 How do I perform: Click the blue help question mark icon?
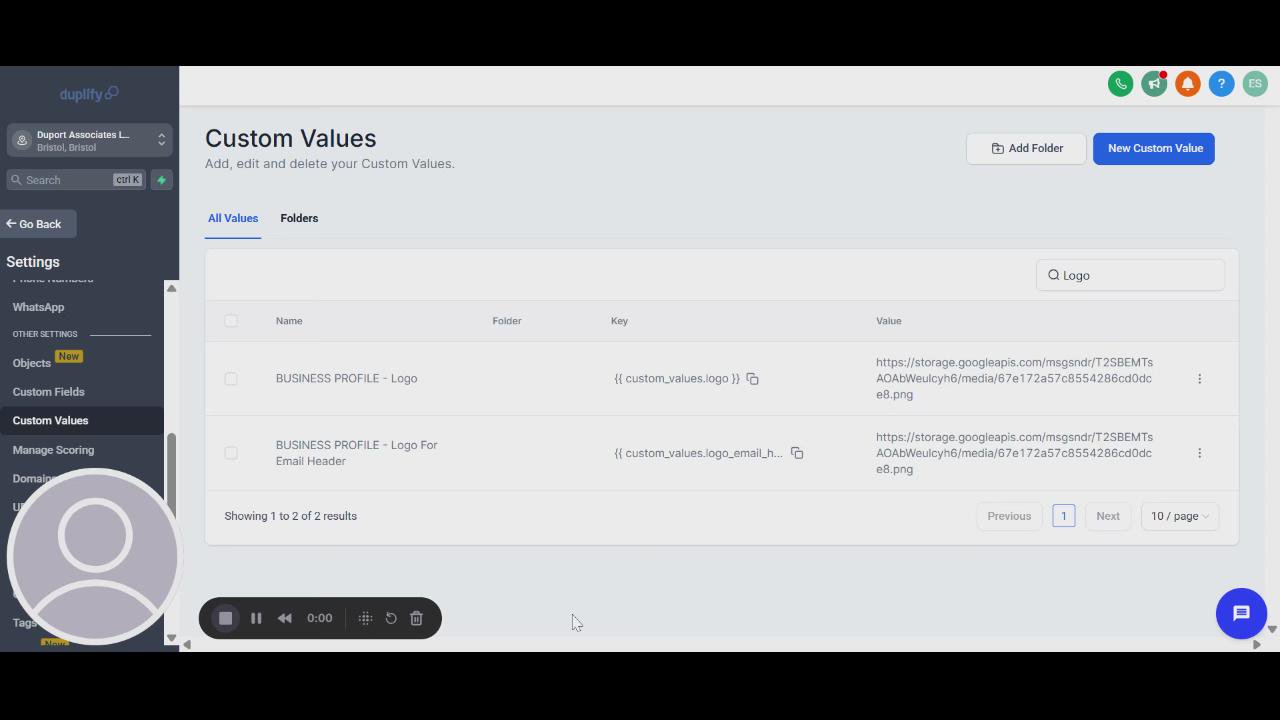click(x=1221, y=84)
